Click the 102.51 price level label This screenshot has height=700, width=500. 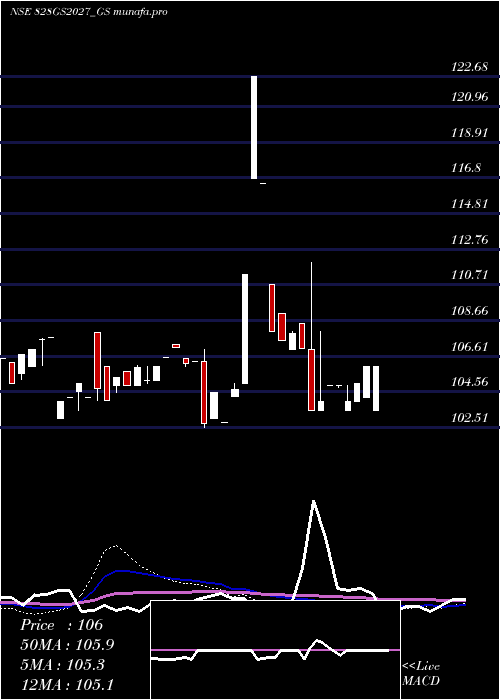click(x=469, y=418)
